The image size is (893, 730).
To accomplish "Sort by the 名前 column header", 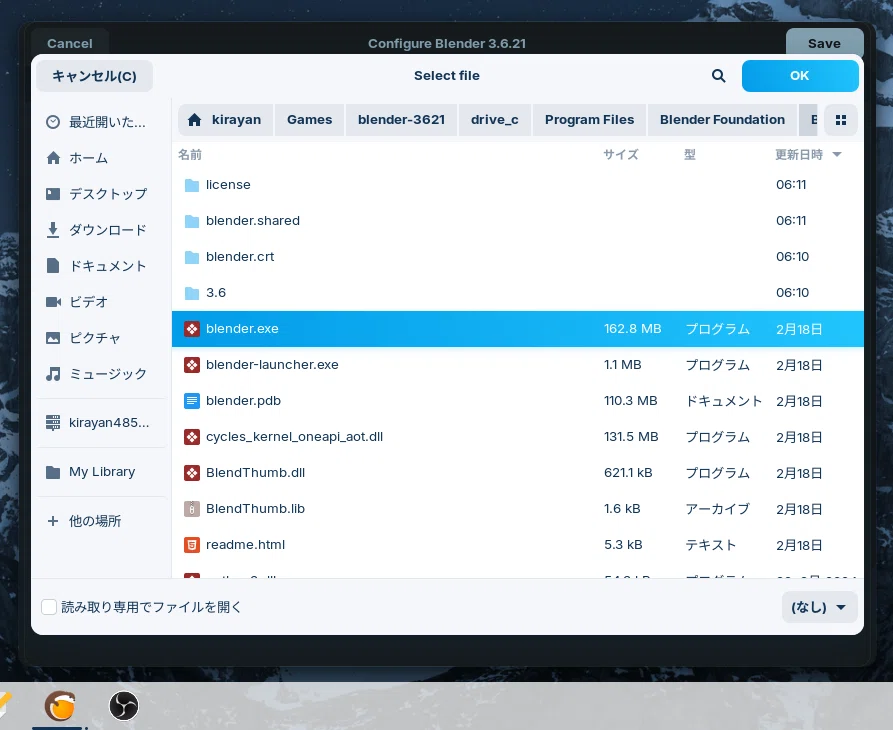I will tap(190, 155).
